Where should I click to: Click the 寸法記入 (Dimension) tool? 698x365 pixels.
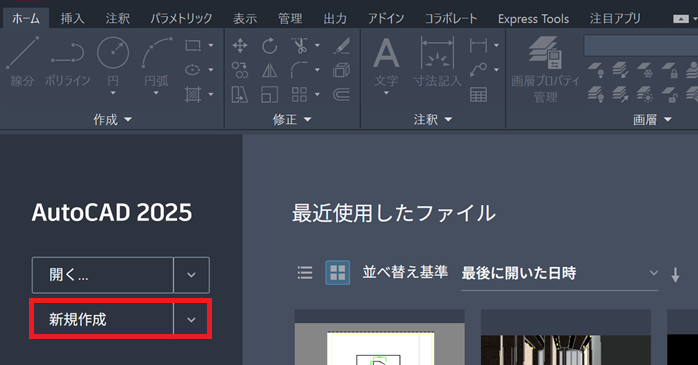438,61
